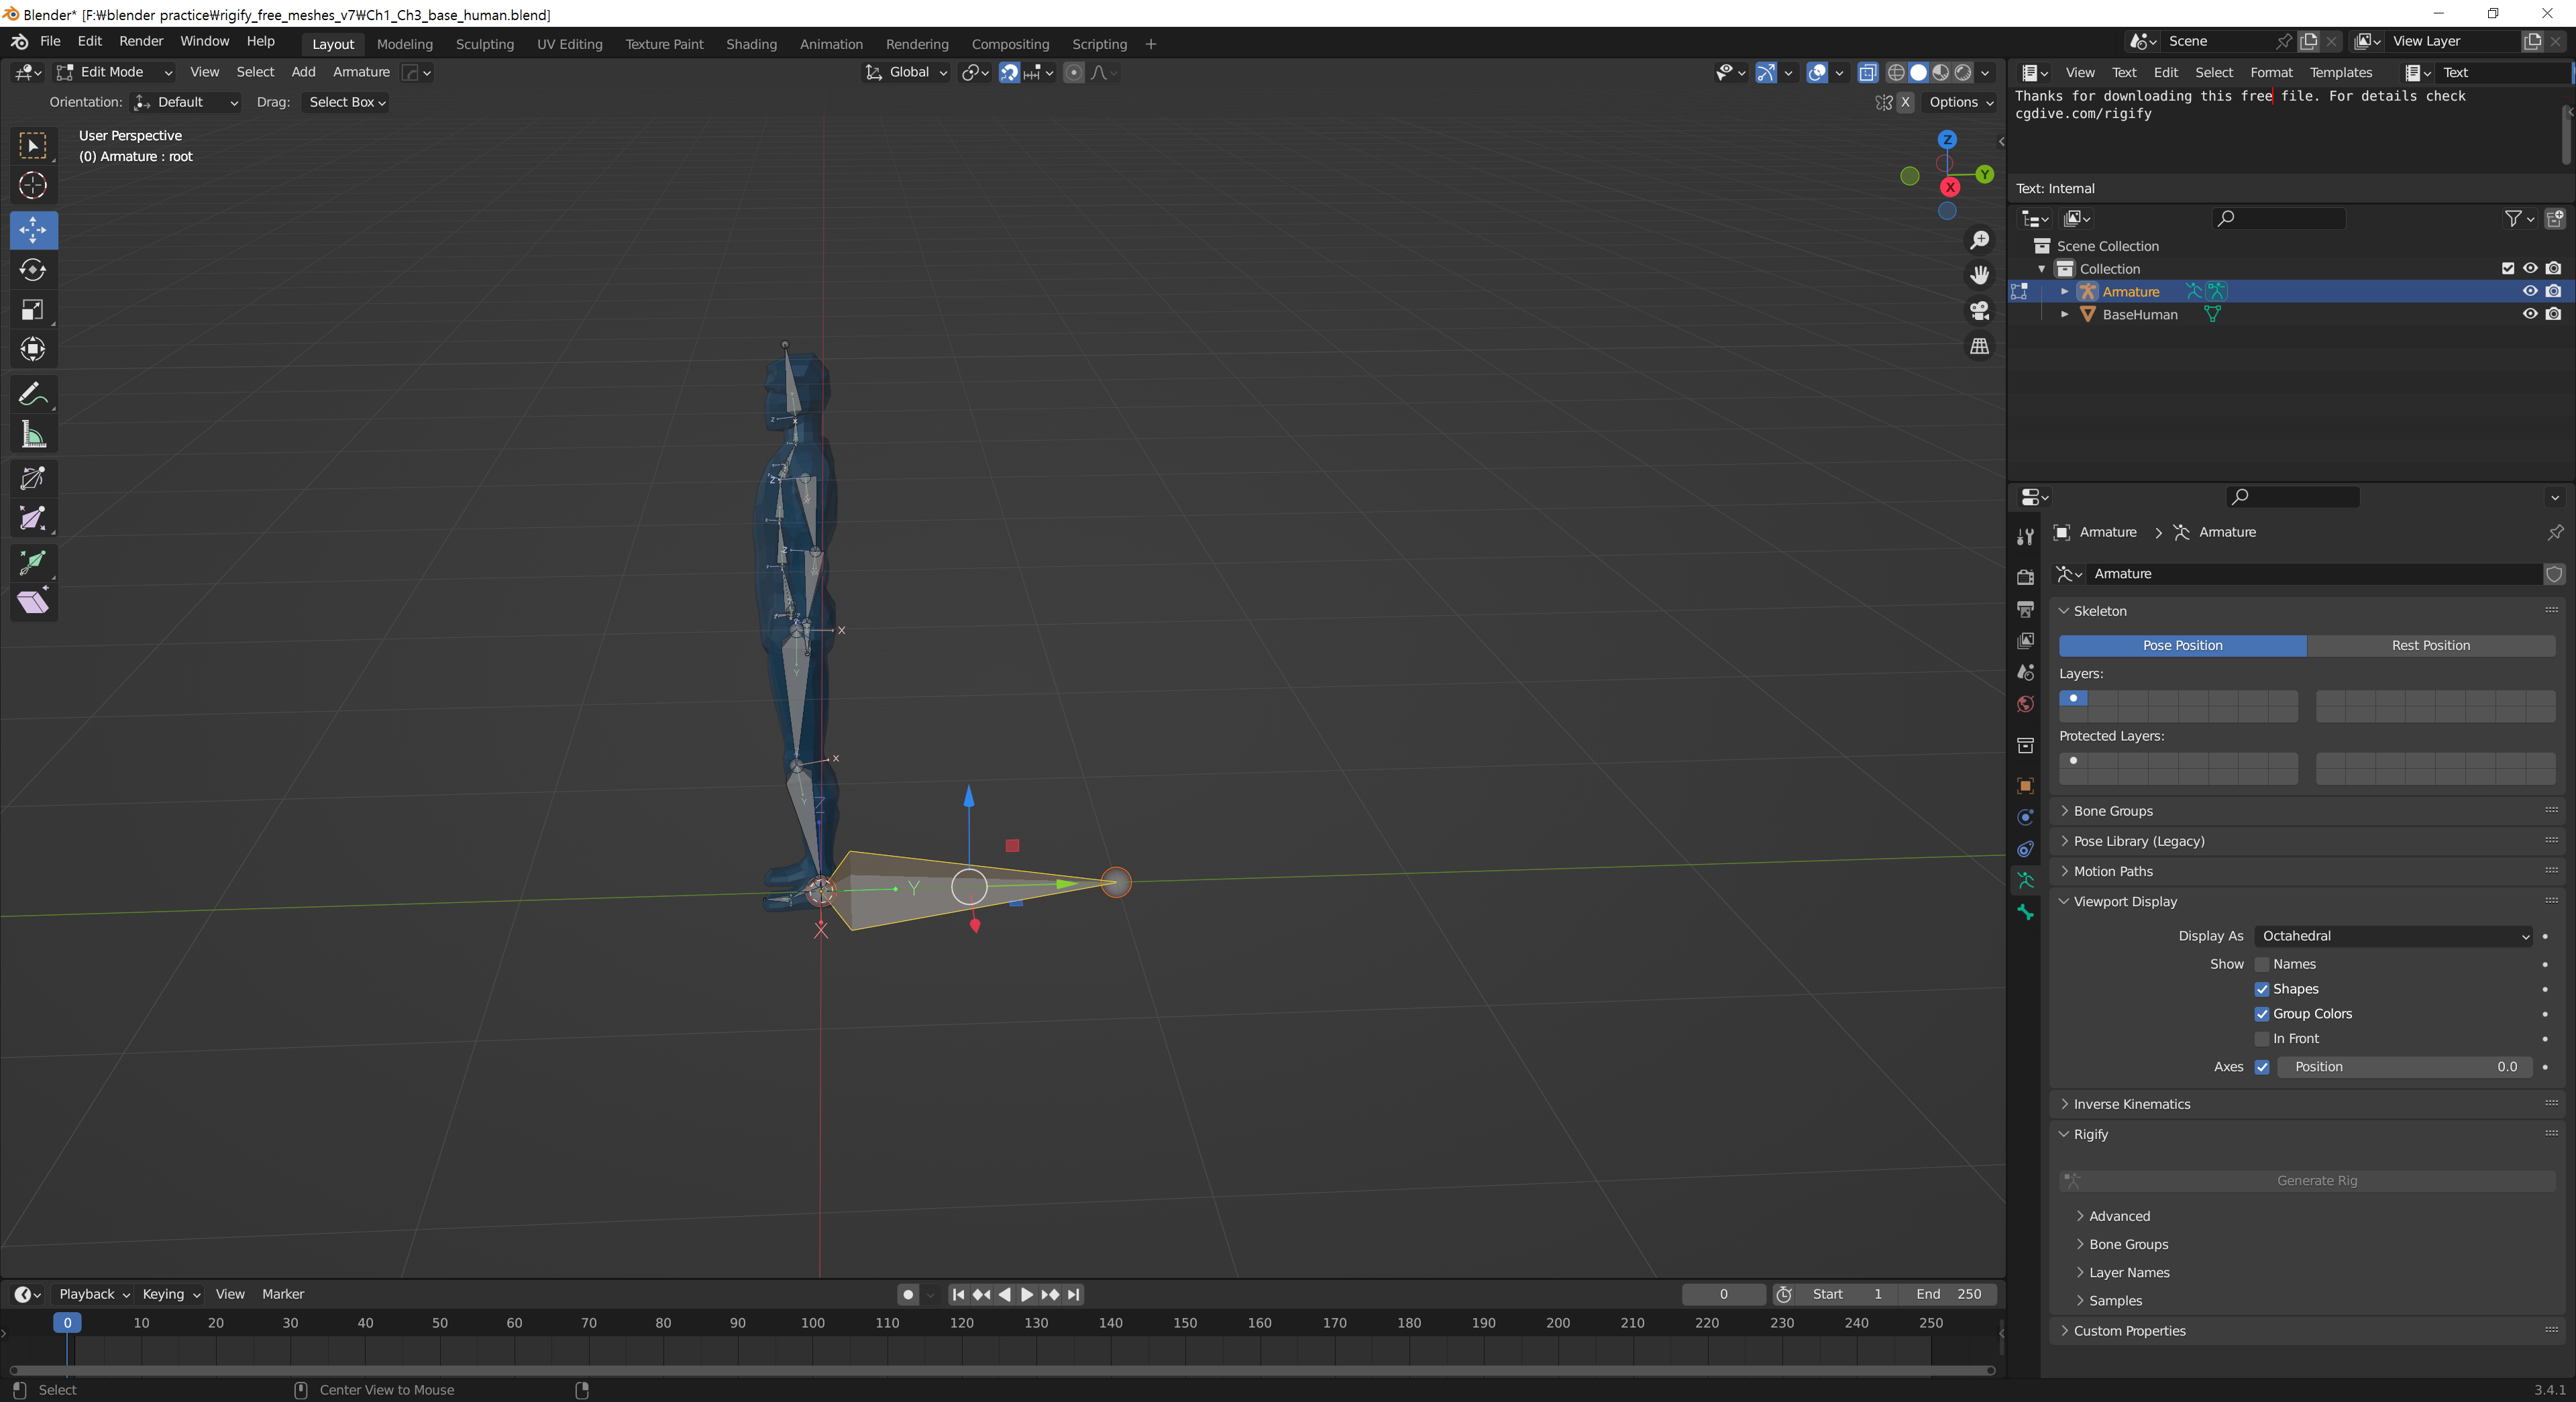The height and width of the screenshot is (1402, 2576).
Task: Activate the Annotate pencil tool
Action: tap(33, 394)
